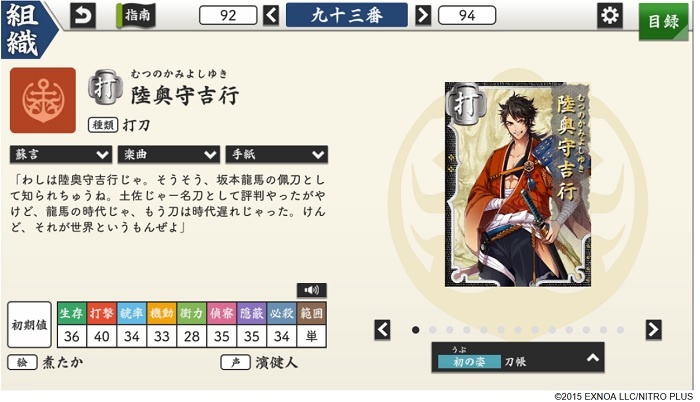Click the 初期値 stats tab
700x402 pixels.
tap(29, 325)
